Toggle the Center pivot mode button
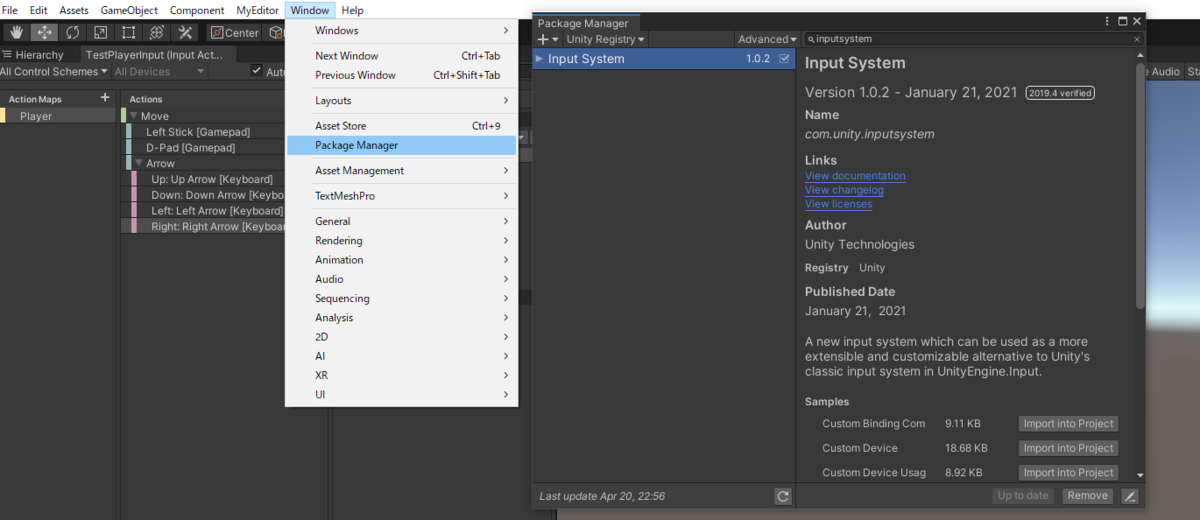 click(x=235, y=33)
